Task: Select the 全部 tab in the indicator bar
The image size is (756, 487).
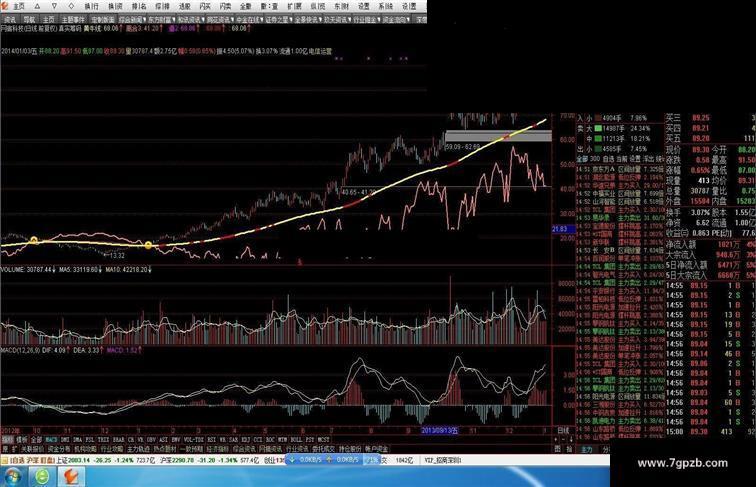Action: 36,440
